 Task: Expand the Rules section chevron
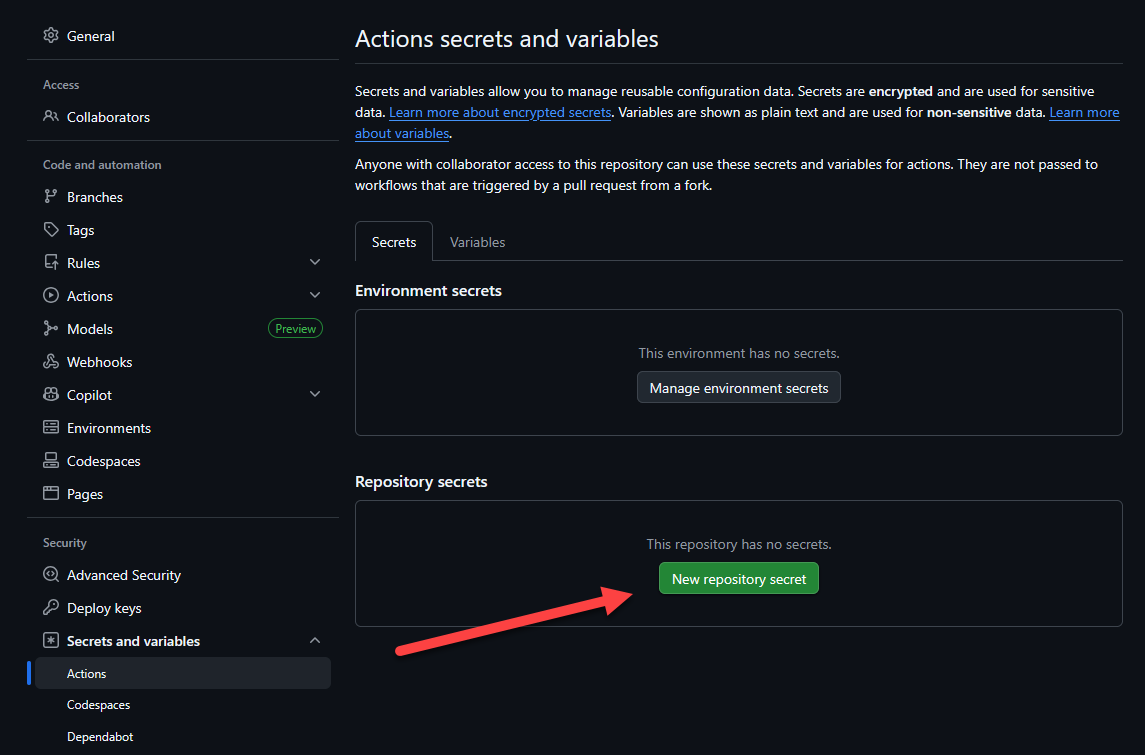point(315,263)
